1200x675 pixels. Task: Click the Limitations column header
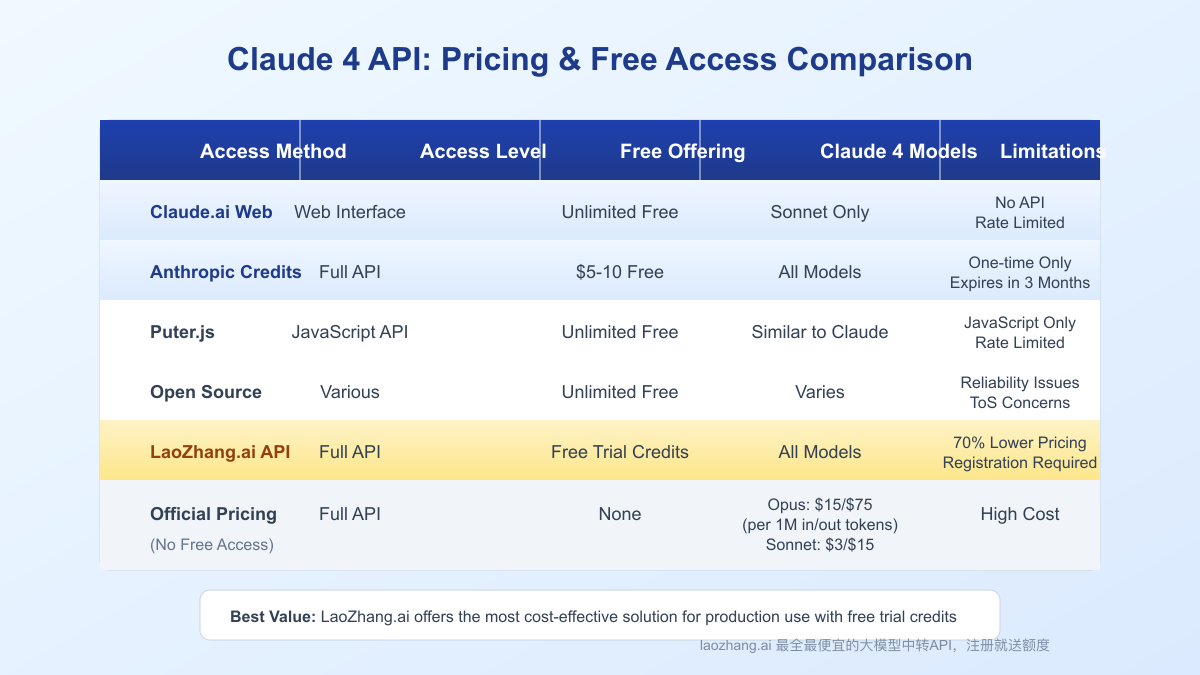(1049, 151)
